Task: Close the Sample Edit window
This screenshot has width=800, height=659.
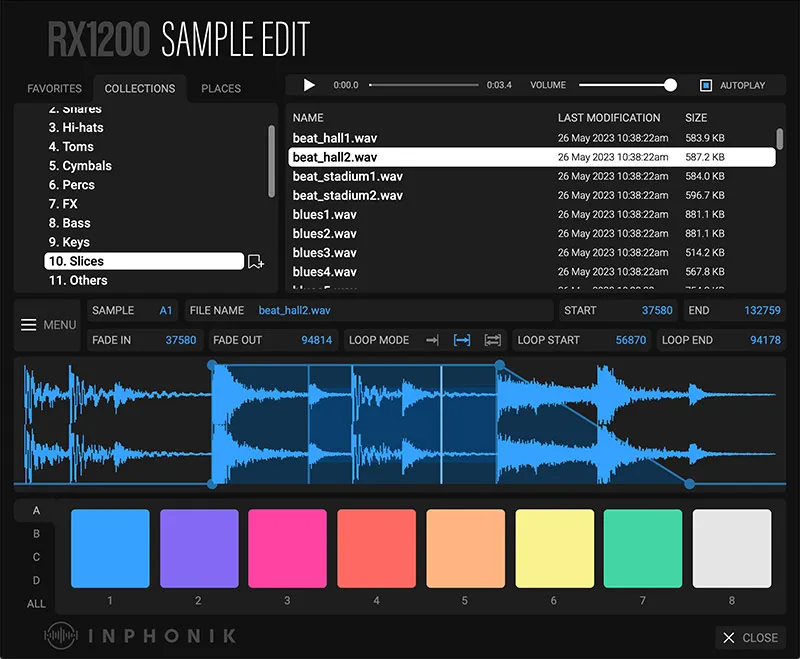Action: (750, 638)
